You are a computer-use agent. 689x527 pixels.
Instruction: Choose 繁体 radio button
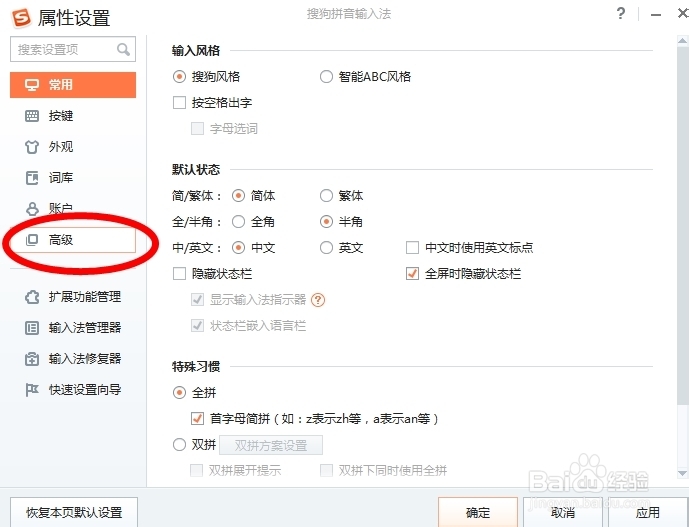(x=326, y=196)
